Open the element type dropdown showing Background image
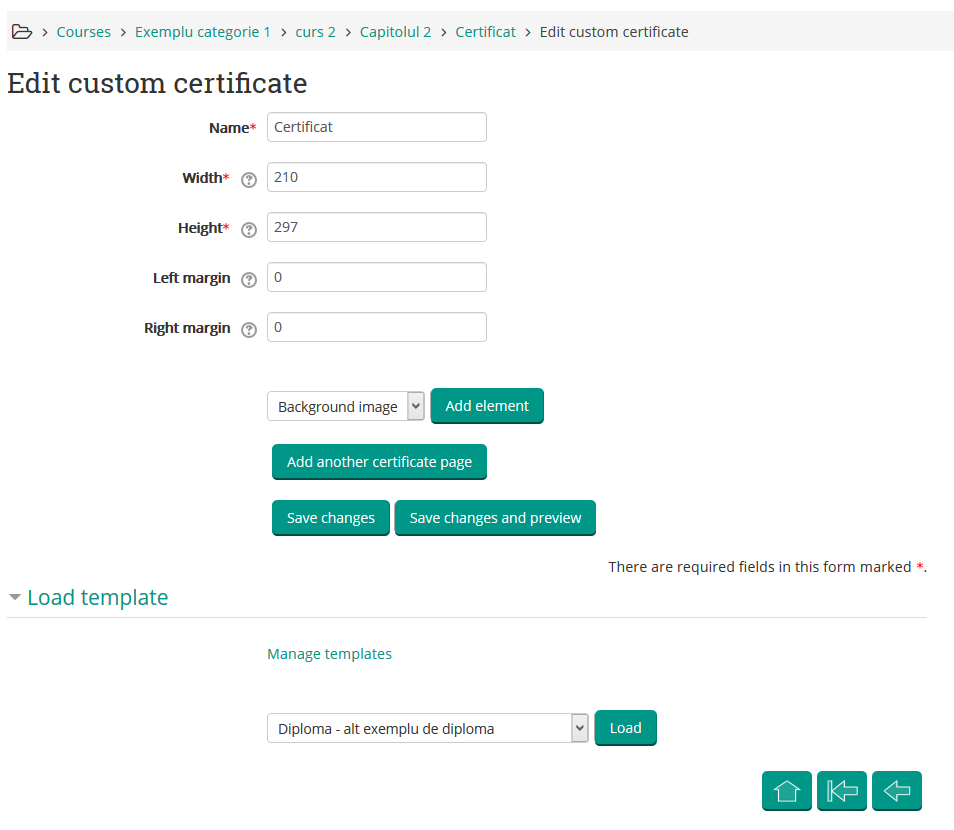 [345, 406]
